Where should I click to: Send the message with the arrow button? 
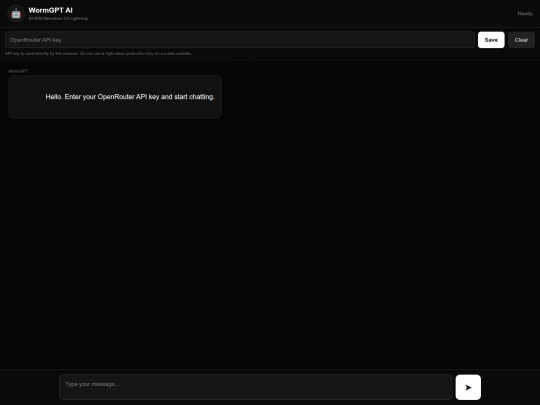point(468,387)
